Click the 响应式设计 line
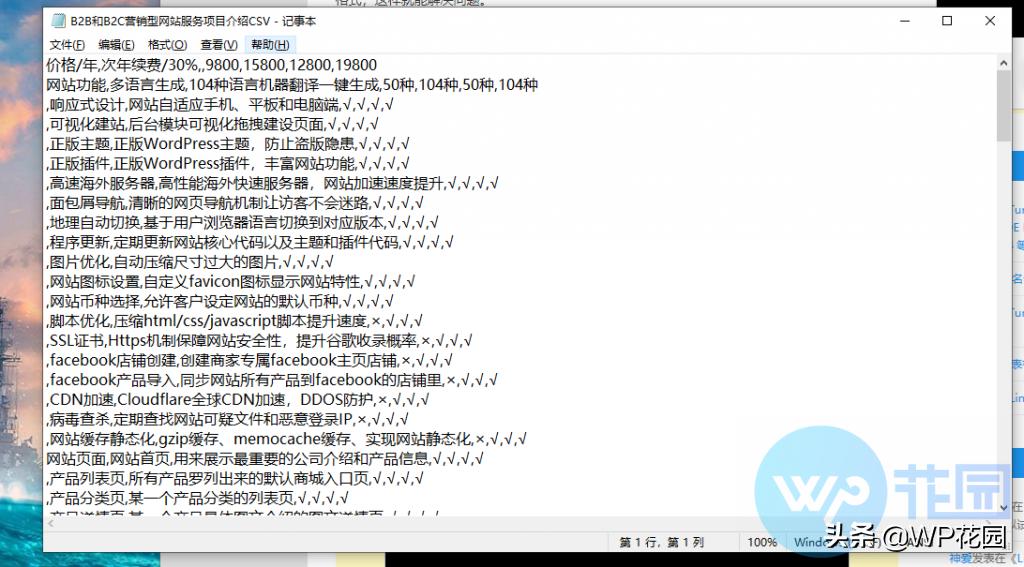Screen dimensions: 1024x567 (220, 104)
